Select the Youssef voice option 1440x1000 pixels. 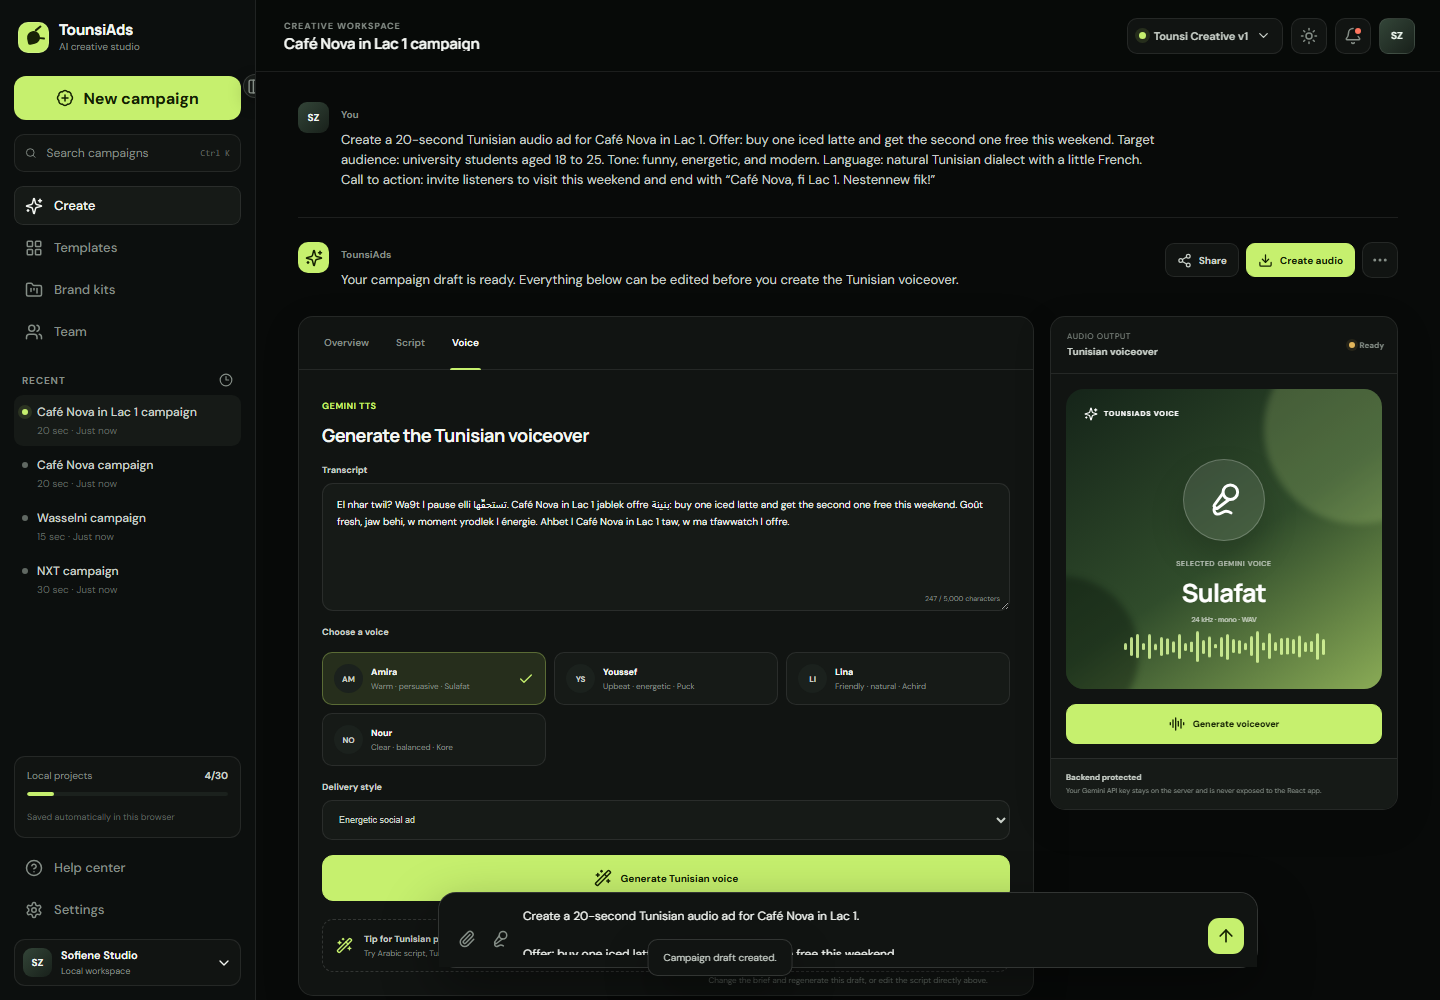tap(666, 679)
